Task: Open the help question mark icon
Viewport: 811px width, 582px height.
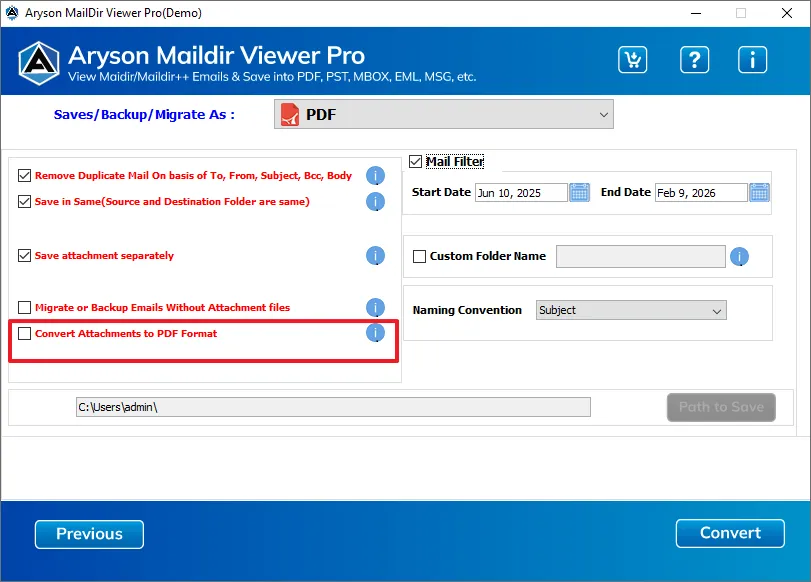Action: pyautogui.click(x=694, y=59)
